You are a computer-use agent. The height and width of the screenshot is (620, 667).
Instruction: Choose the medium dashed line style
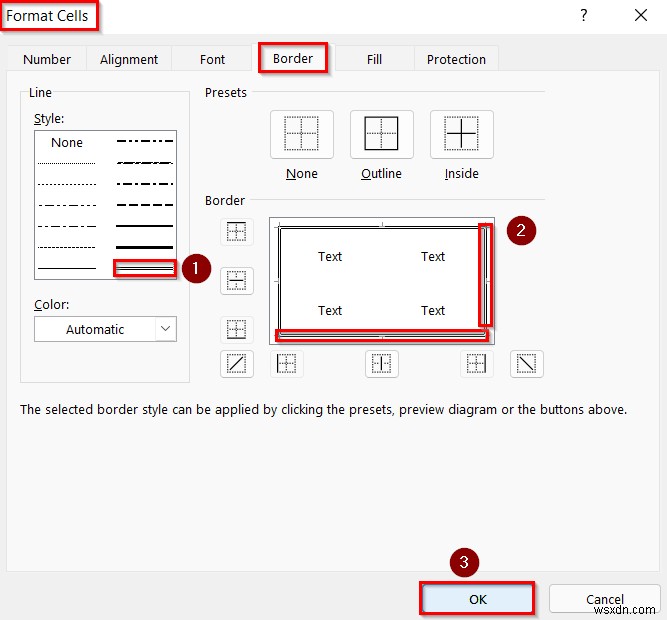(x=145, y=205)
